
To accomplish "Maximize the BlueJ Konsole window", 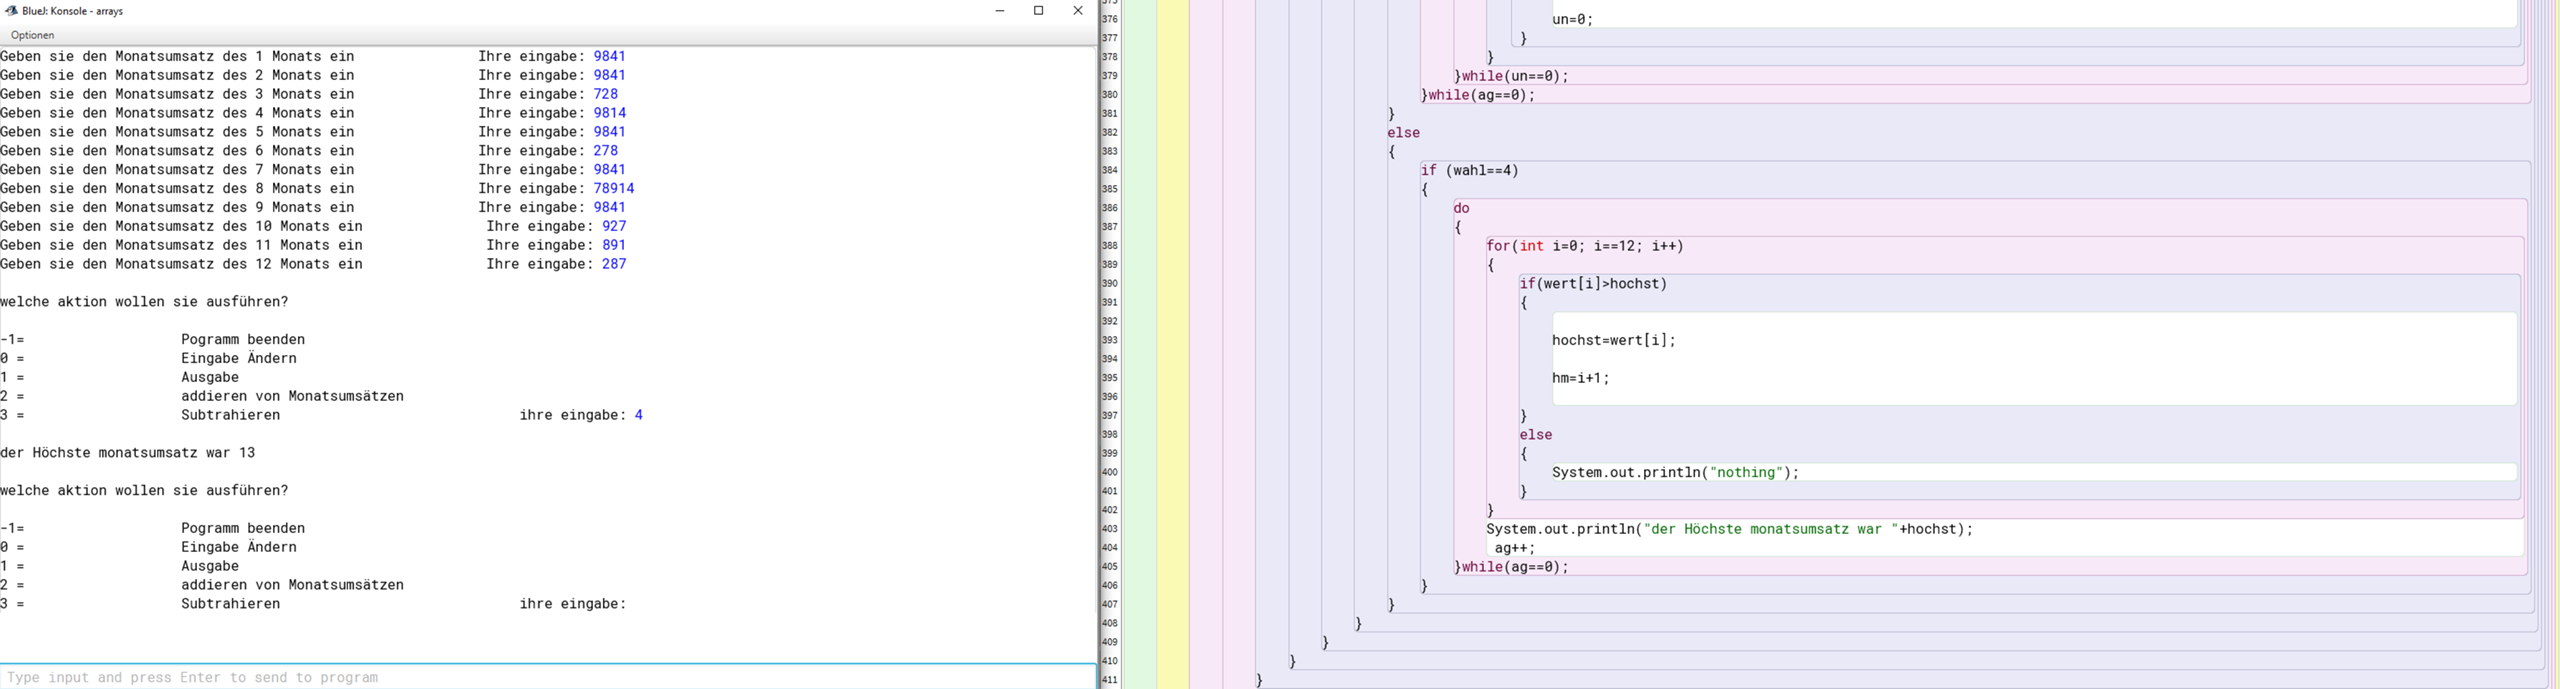I will pos(1039,11).
